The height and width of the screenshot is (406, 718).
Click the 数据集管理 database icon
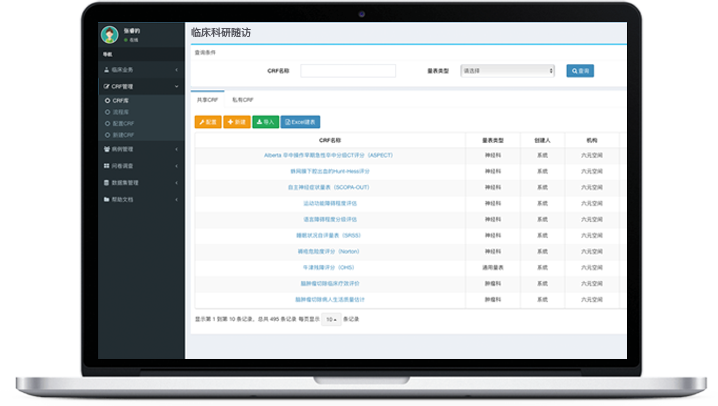[106, 183]
